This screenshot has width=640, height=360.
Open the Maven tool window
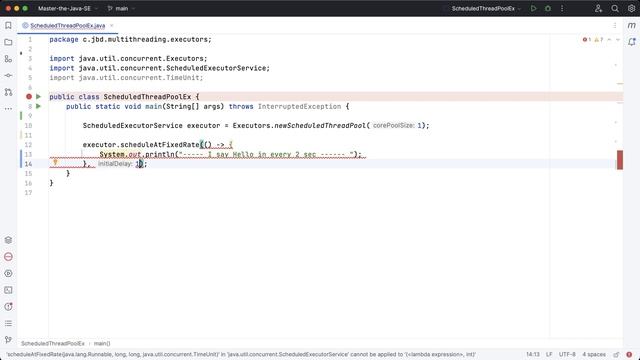point(631,26)
